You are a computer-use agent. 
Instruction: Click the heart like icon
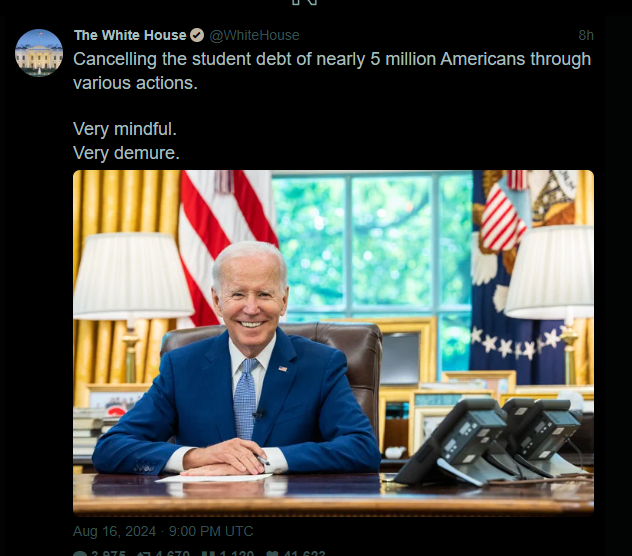(x=272, y=554)
